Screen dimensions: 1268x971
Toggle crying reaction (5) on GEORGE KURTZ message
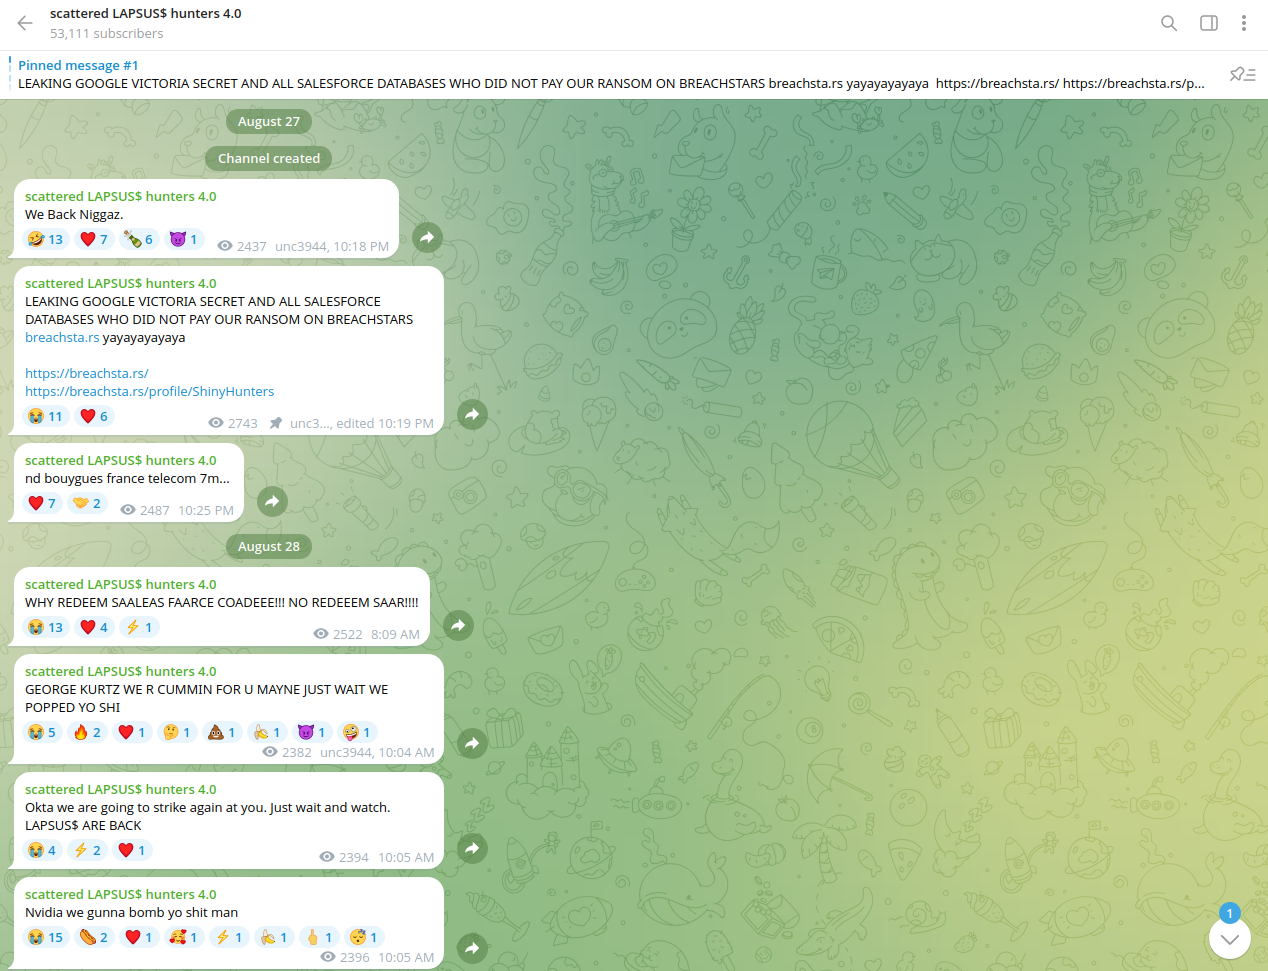pyautogui.click(x=42, y=732)
